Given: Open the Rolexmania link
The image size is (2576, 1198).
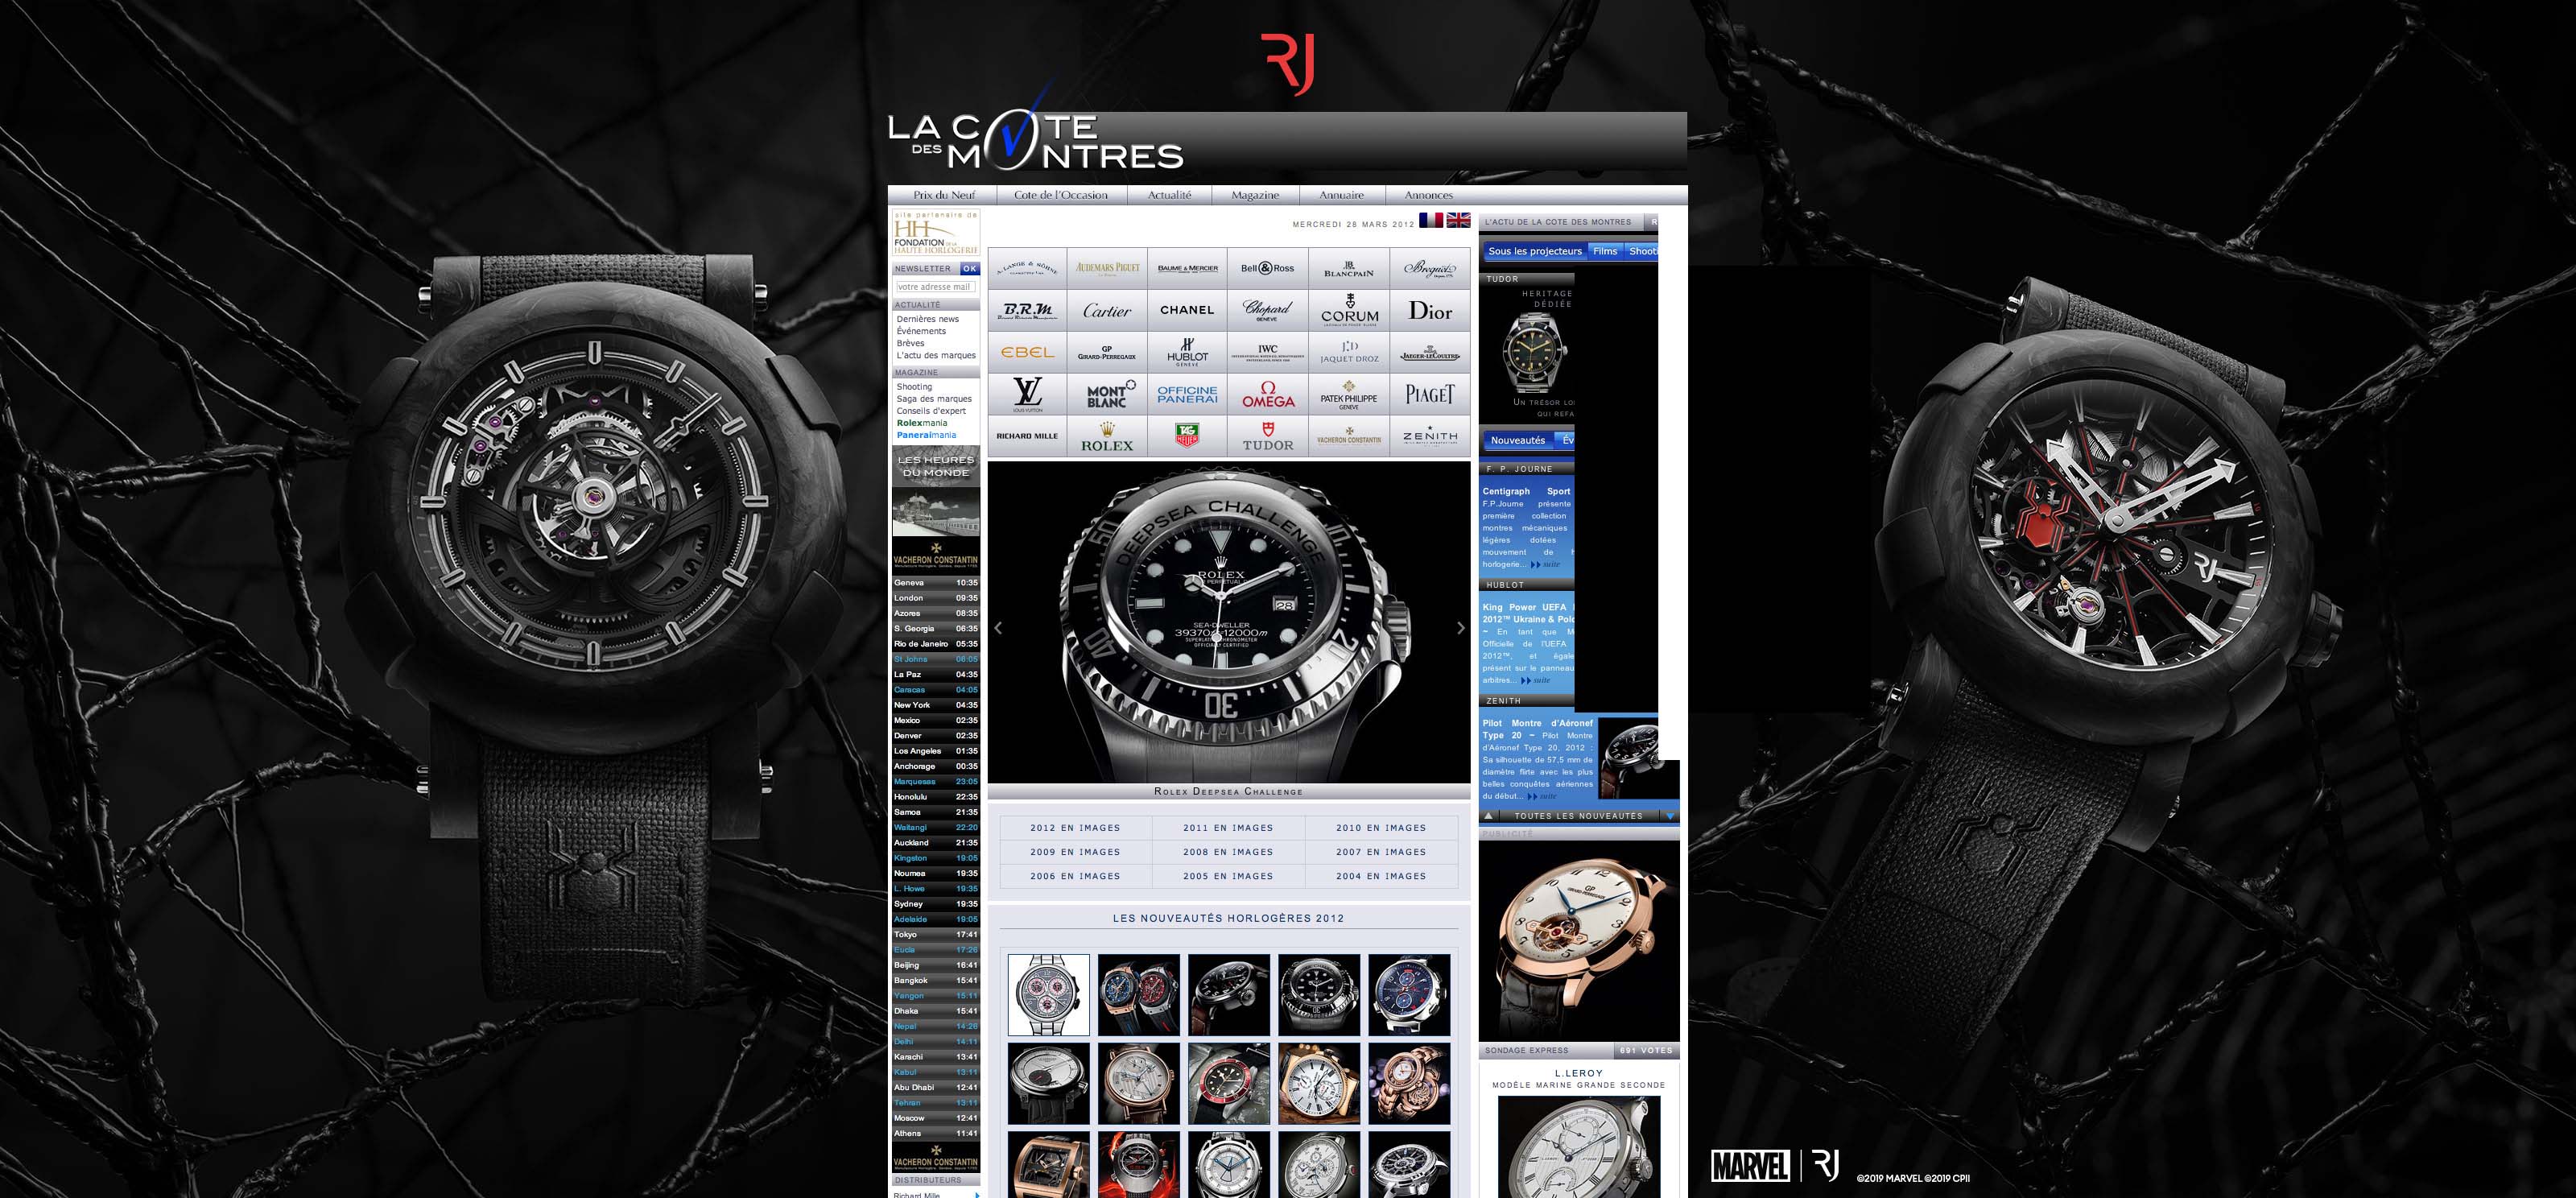Looking at the screenshot, I should point(921,423).
